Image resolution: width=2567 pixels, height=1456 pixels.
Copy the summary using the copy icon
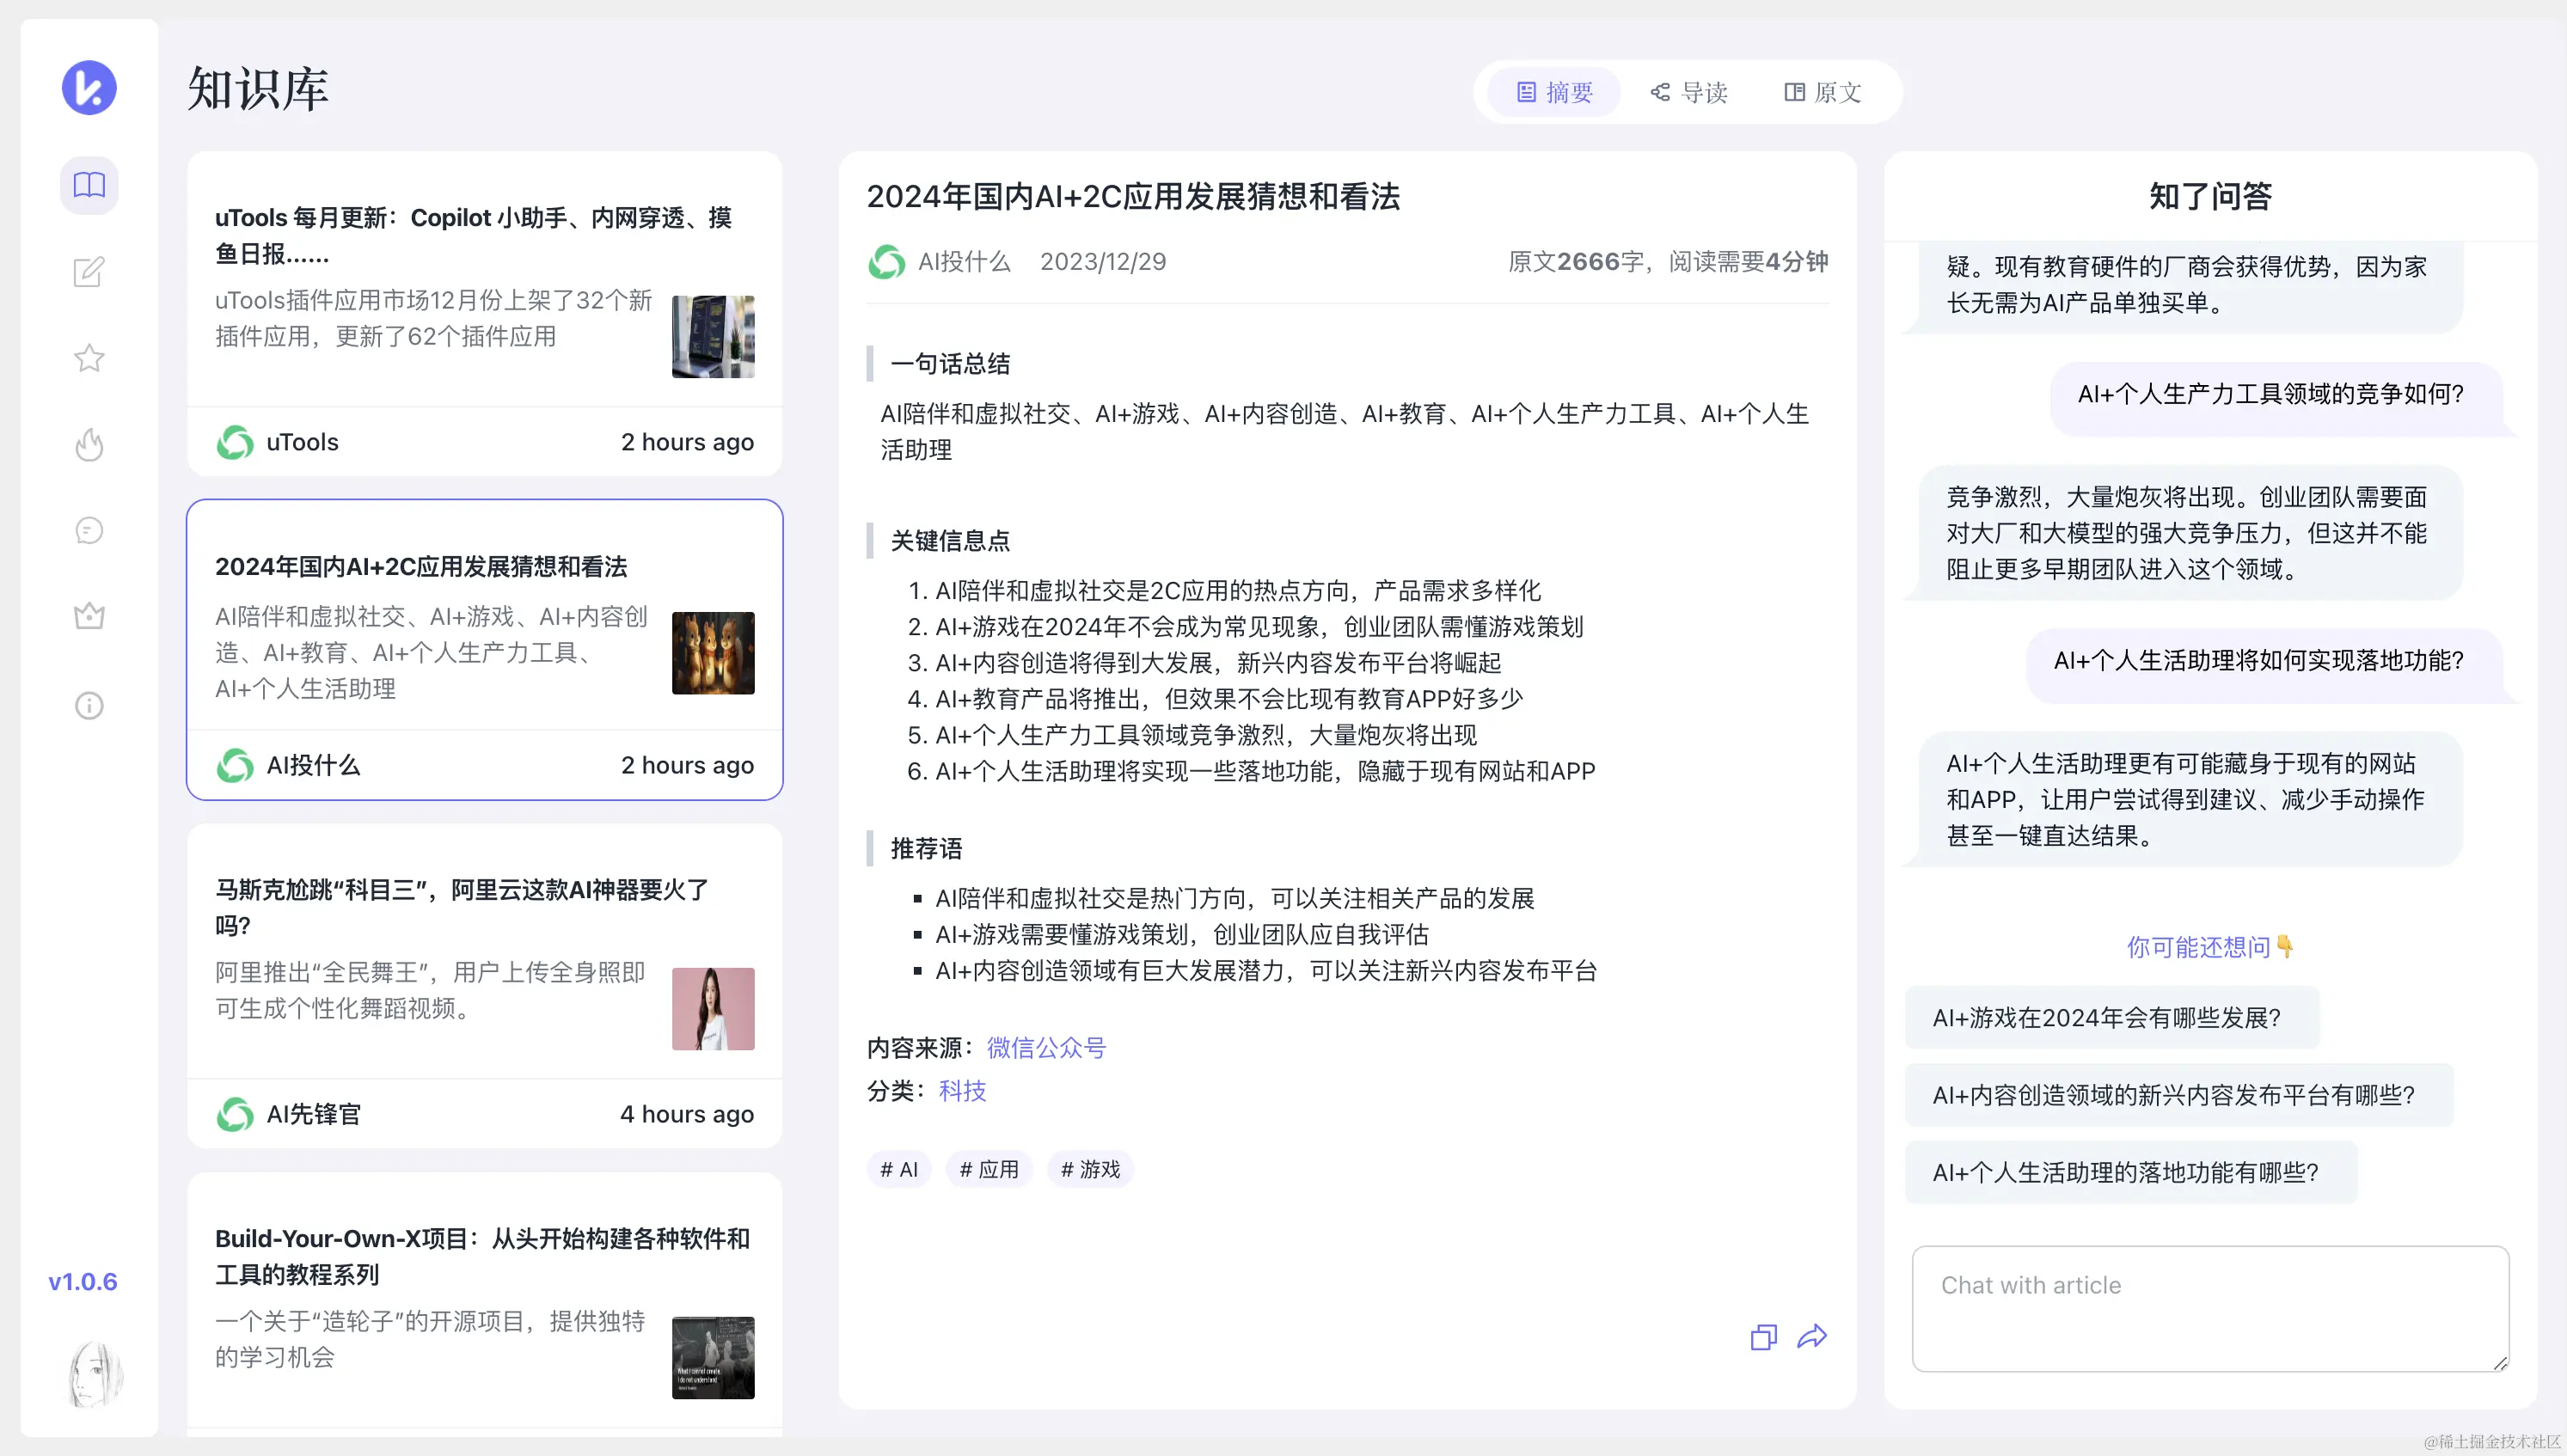pos(1763,1337)
